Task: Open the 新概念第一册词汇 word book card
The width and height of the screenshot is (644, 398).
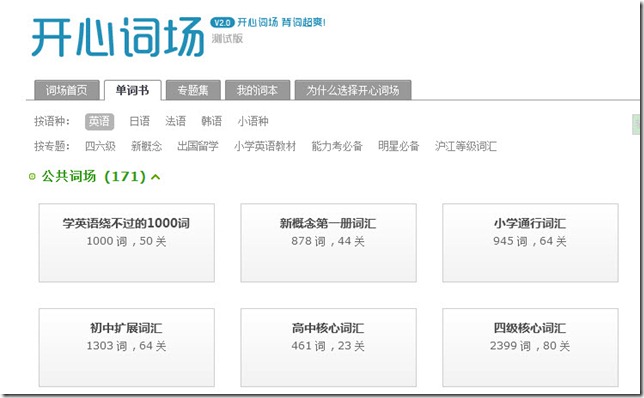Action: (x=328, y=243)
